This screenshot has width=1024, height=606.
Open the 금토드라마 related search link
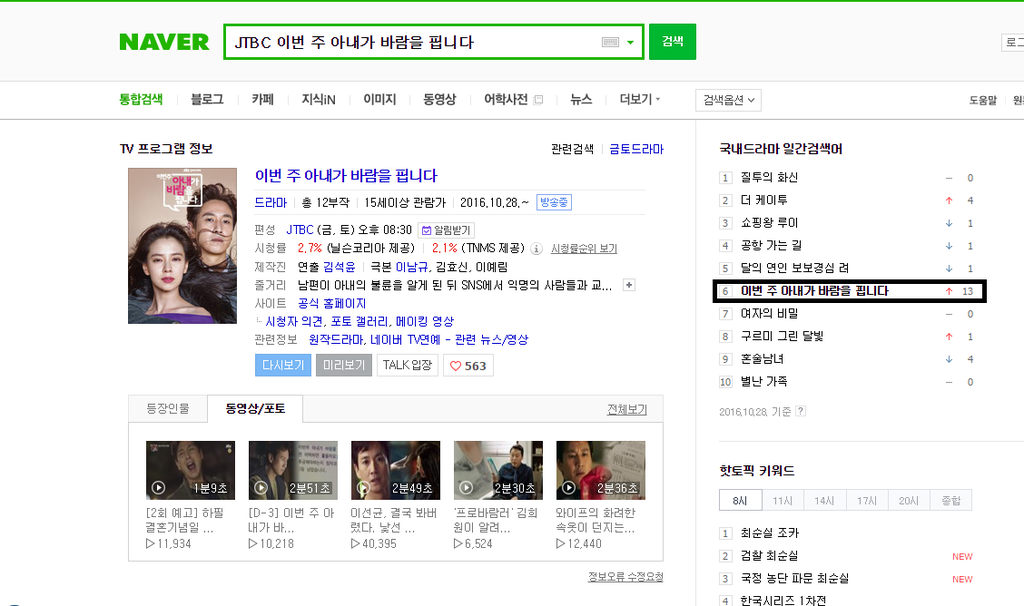pos(636,149)
